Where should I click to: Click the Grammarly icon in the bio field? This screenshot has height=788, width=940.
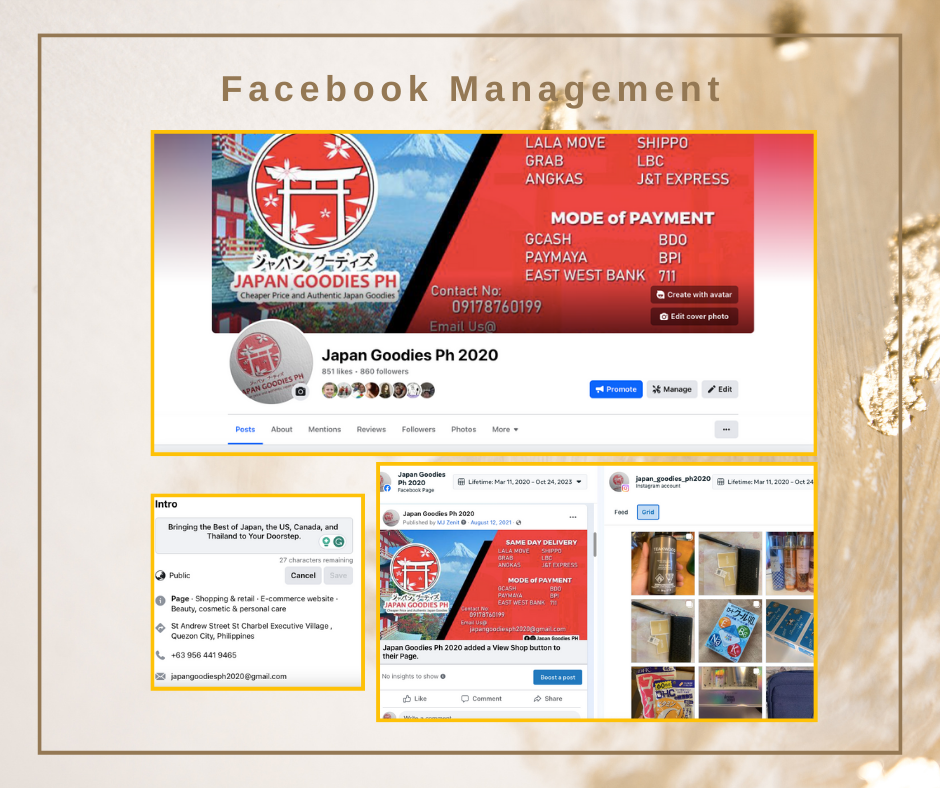pyautogui.click(x=339, y=542)
